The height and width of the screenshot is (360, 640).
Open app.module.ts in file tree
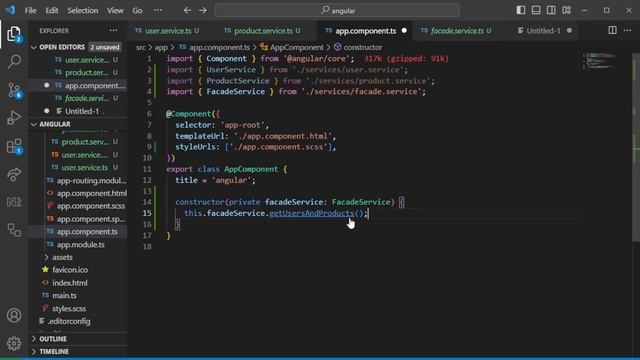point(80,244)
